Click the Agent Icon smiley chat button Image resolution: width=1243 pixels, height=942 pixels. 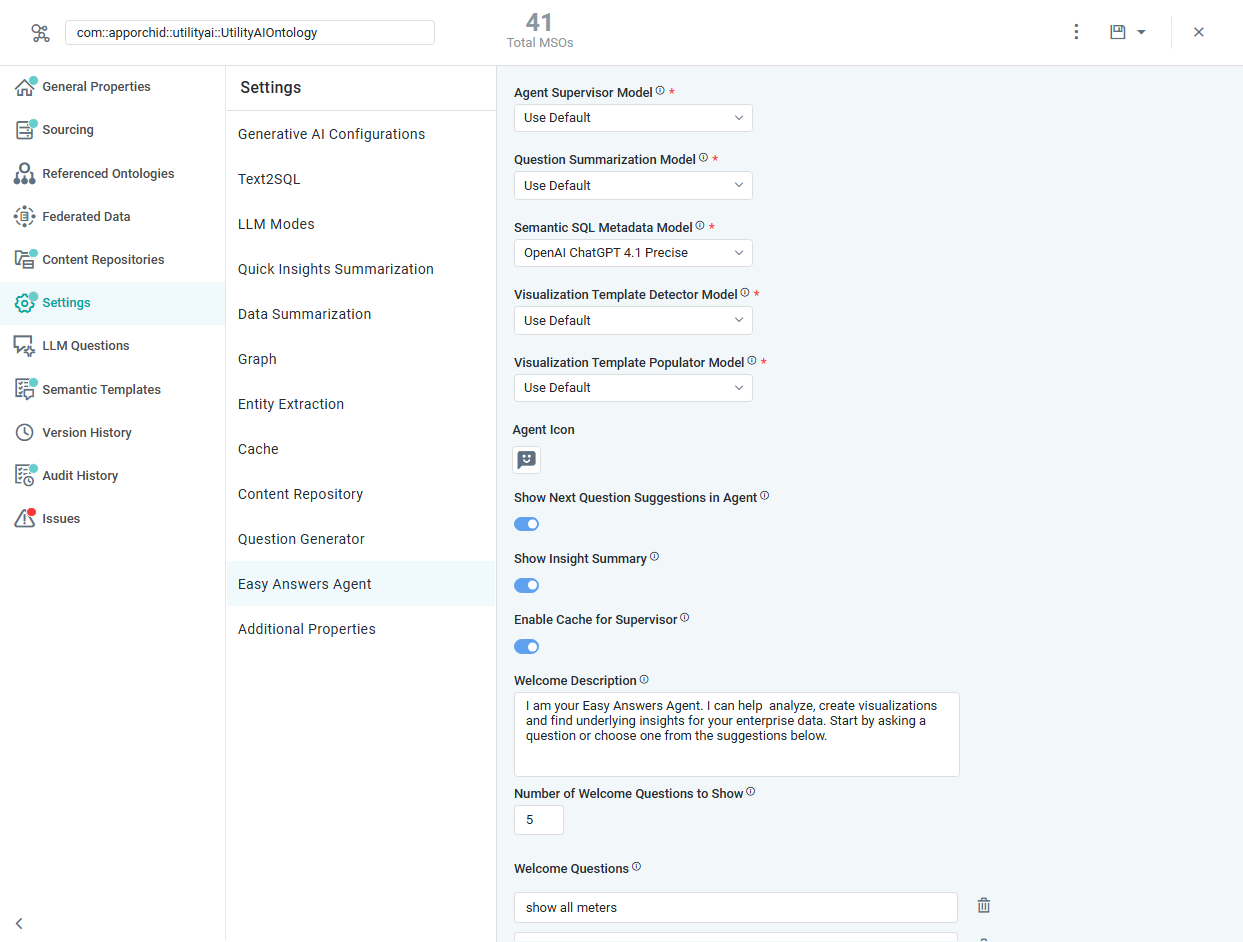pyautogui.click(x=527, y=460)
